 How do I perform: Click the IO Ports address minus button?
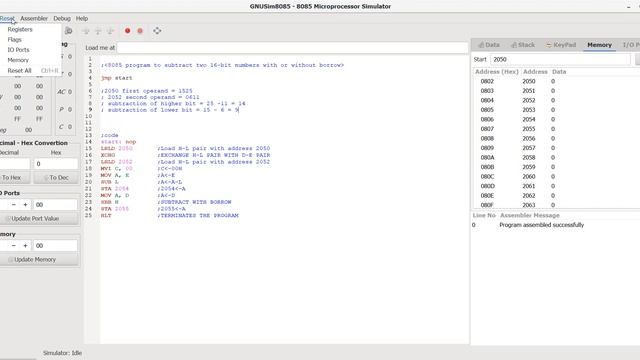13,204
